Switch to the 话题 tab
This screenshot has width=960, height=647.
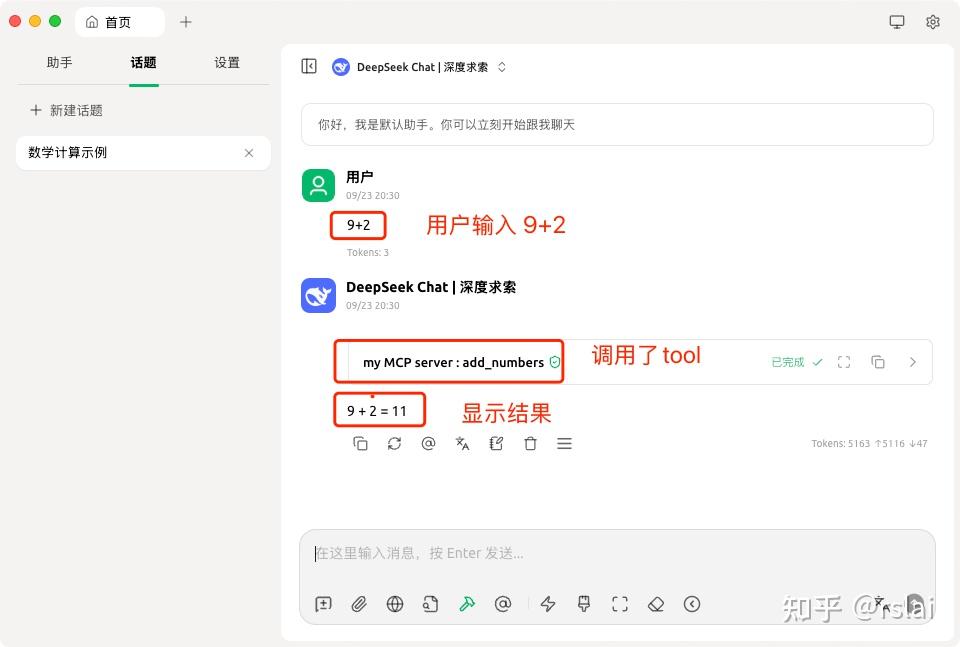(x=143, y=62)
